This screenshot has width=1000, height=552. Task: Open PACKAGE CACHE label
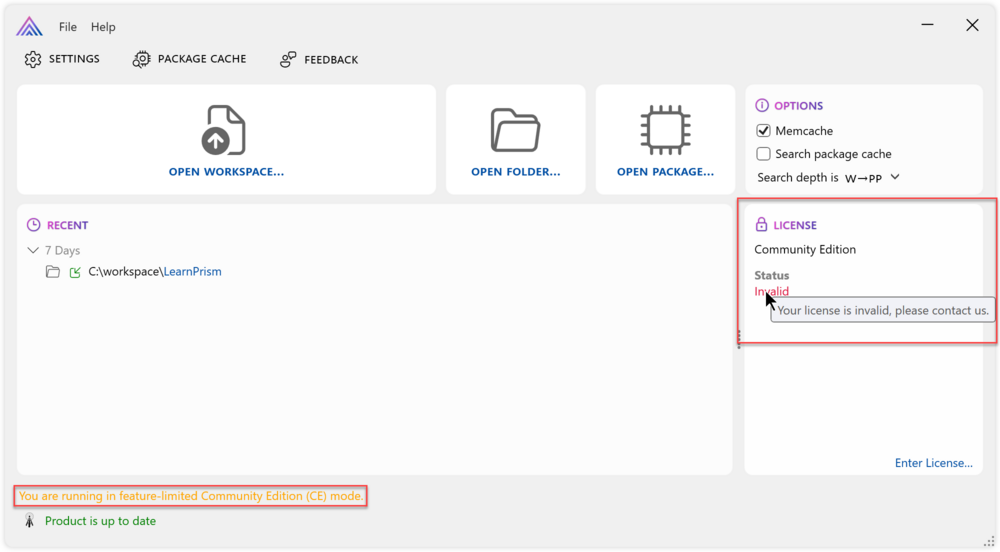click(202, 59)
